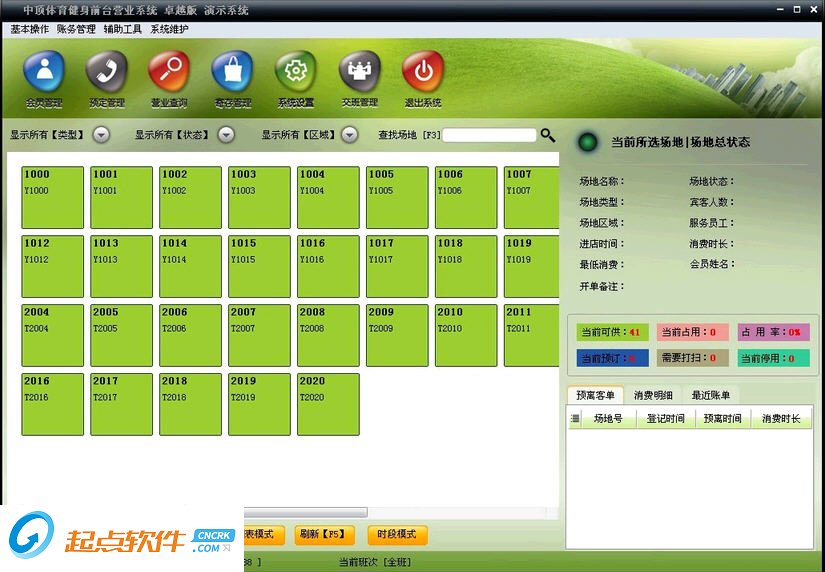
Task: Select venue tile 1004
Action: pos(328,197)
